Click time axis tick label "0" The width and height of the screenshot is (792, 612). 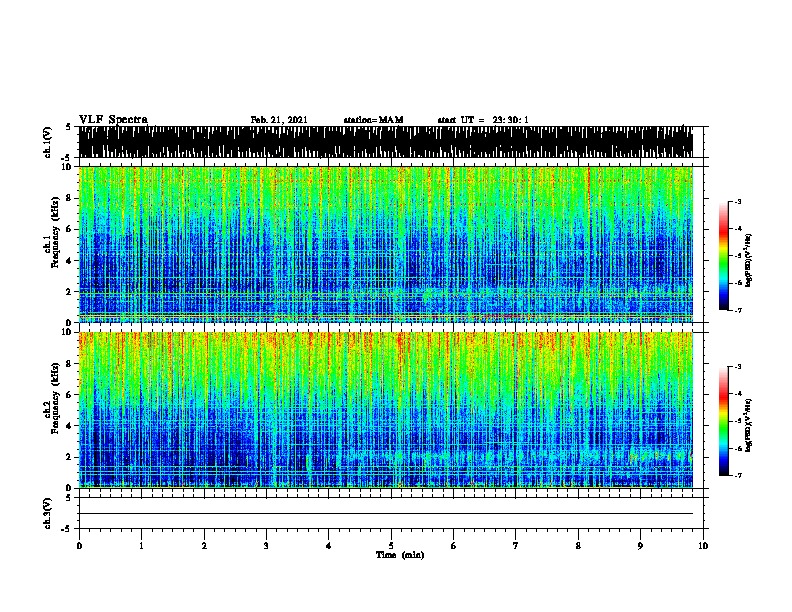pos(79,546)
